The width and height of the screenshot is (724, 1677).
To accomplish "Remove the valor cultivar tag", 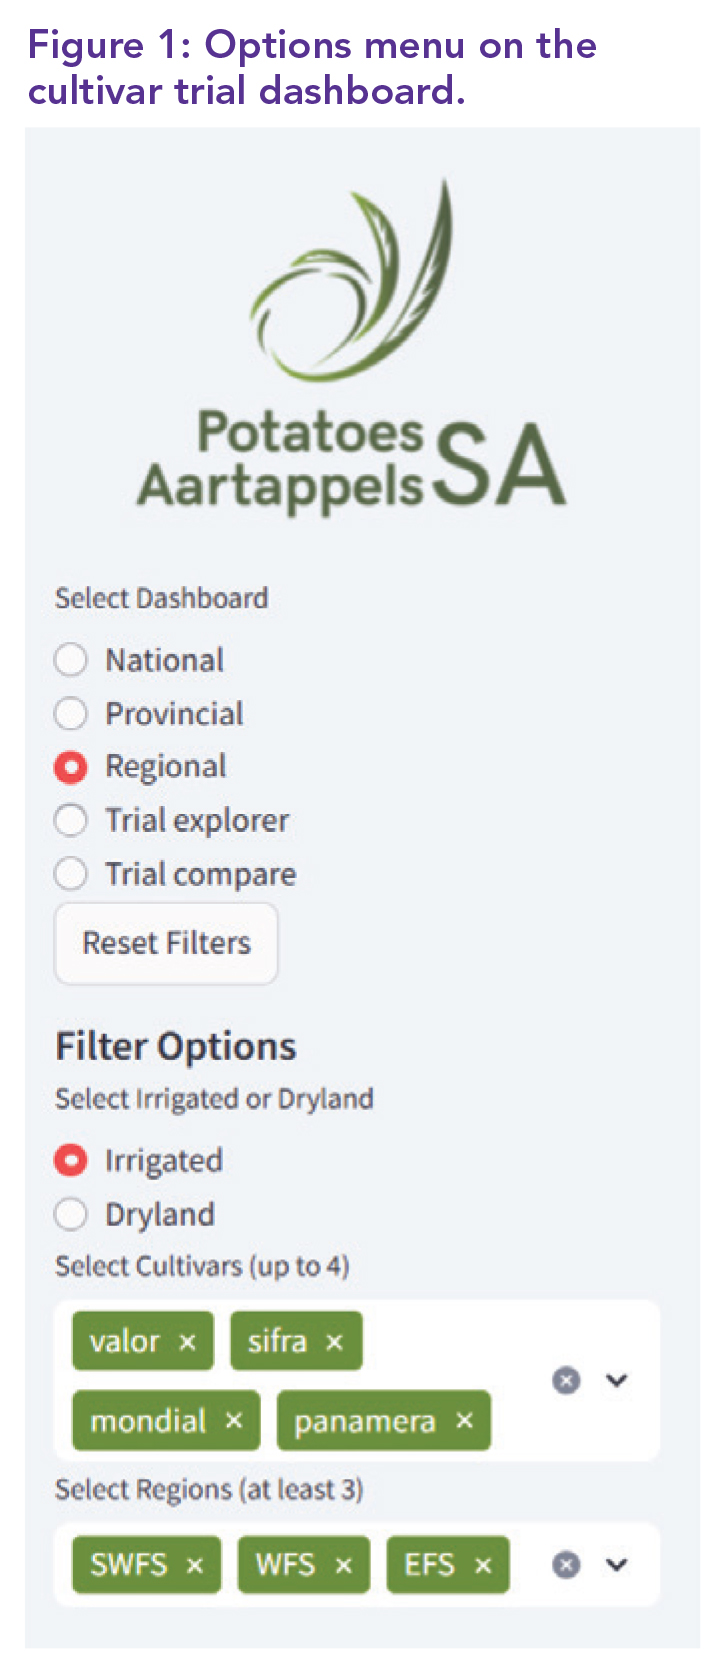I will coord(187,1342).
